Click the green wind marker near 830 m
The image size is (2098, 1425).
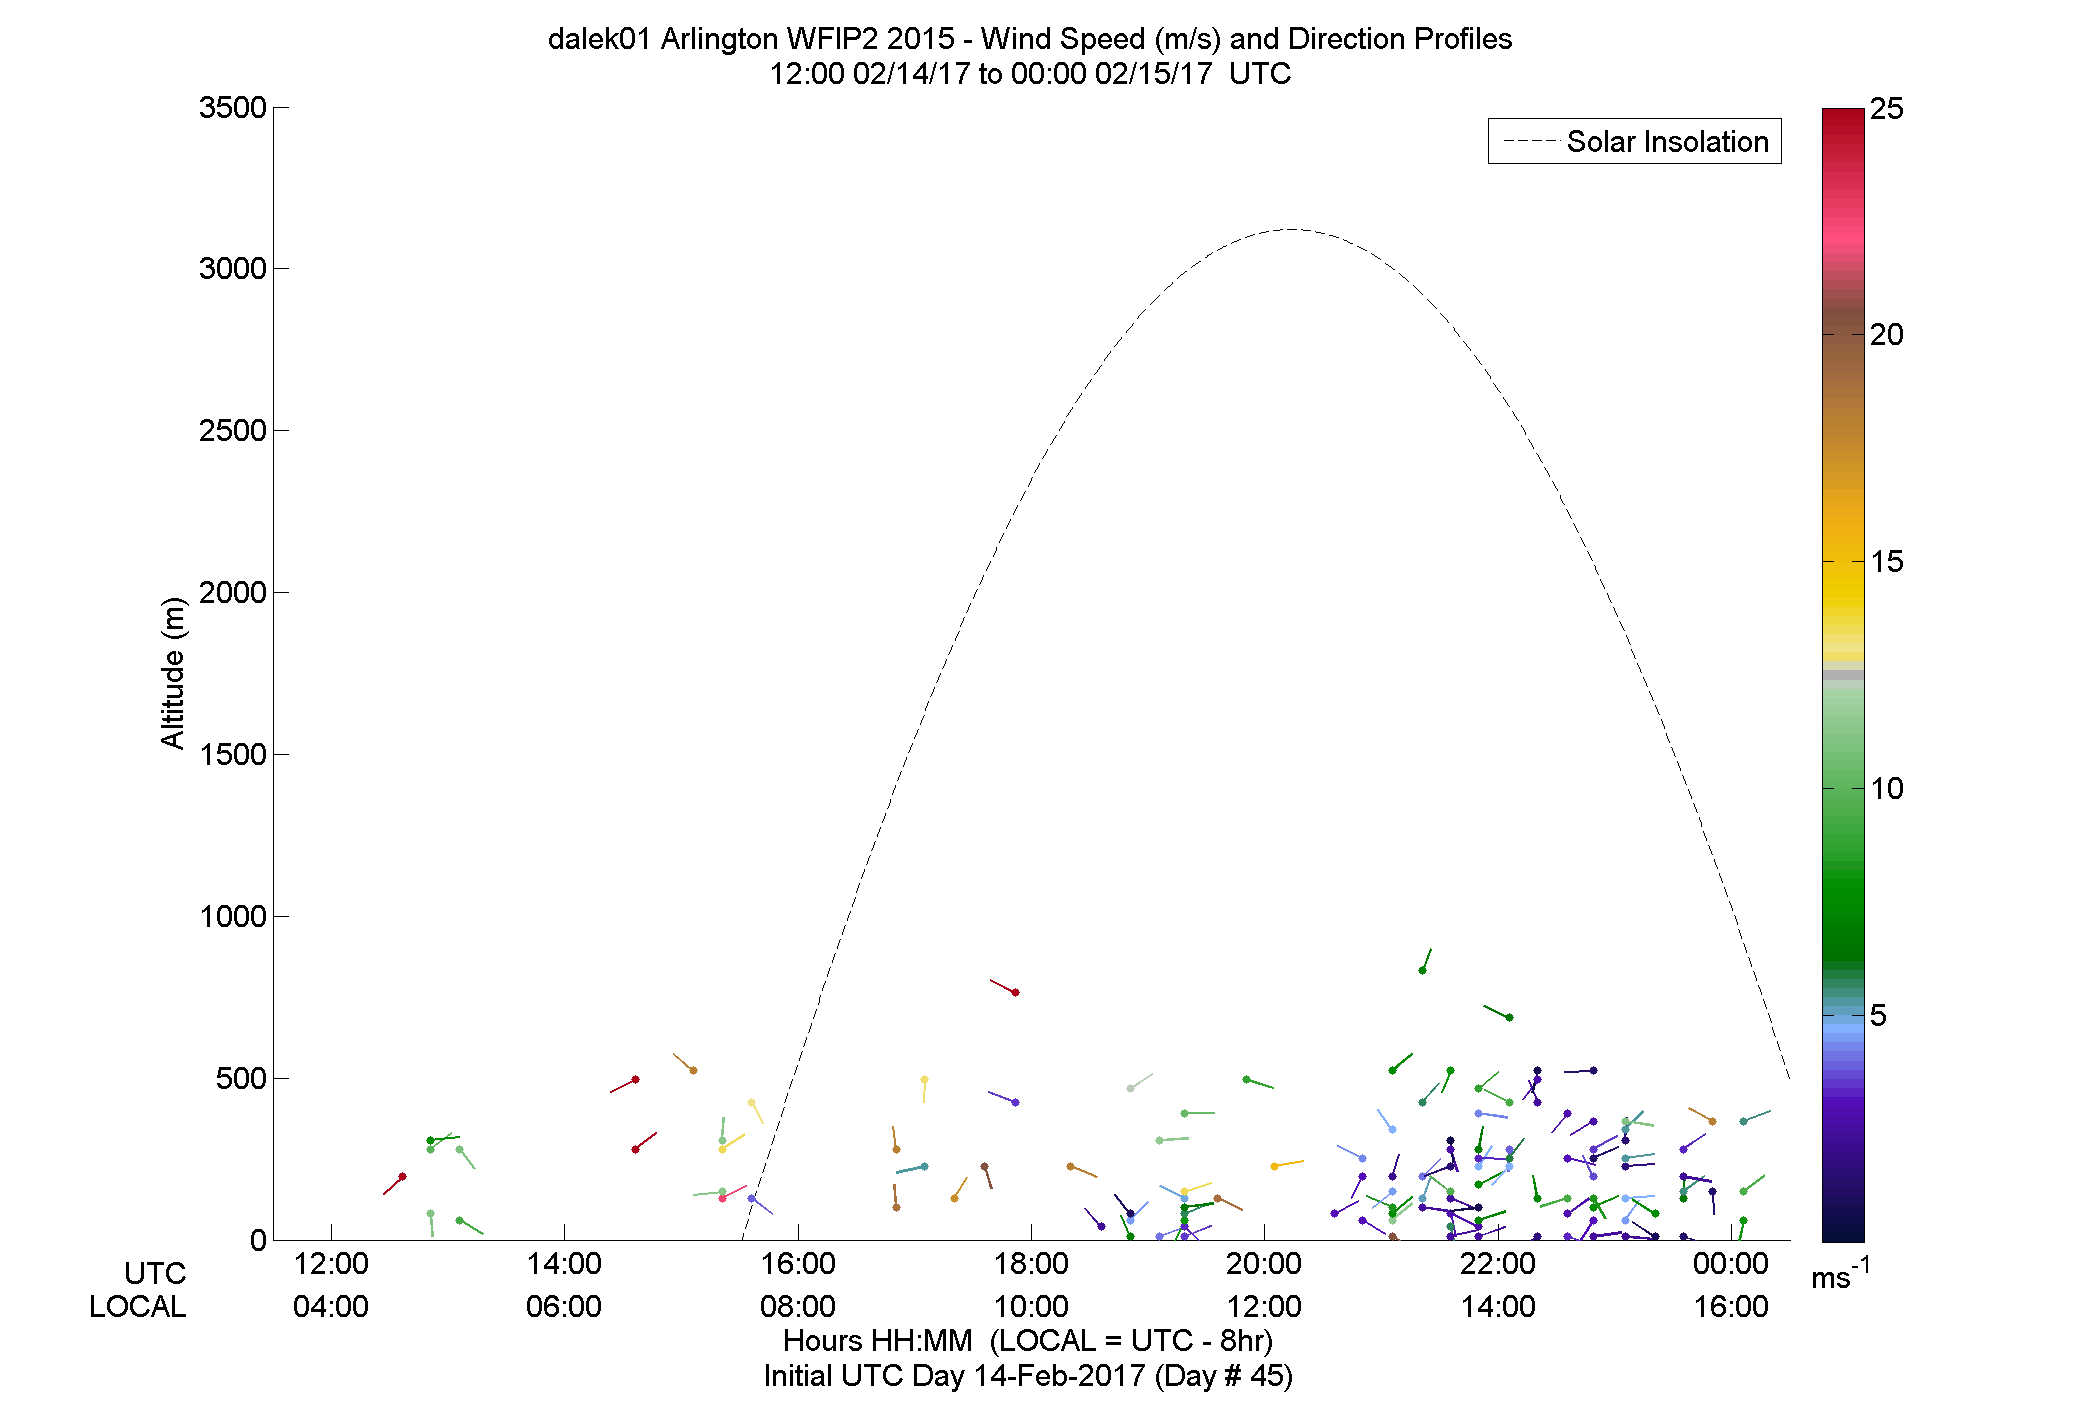click(1422, 970)
